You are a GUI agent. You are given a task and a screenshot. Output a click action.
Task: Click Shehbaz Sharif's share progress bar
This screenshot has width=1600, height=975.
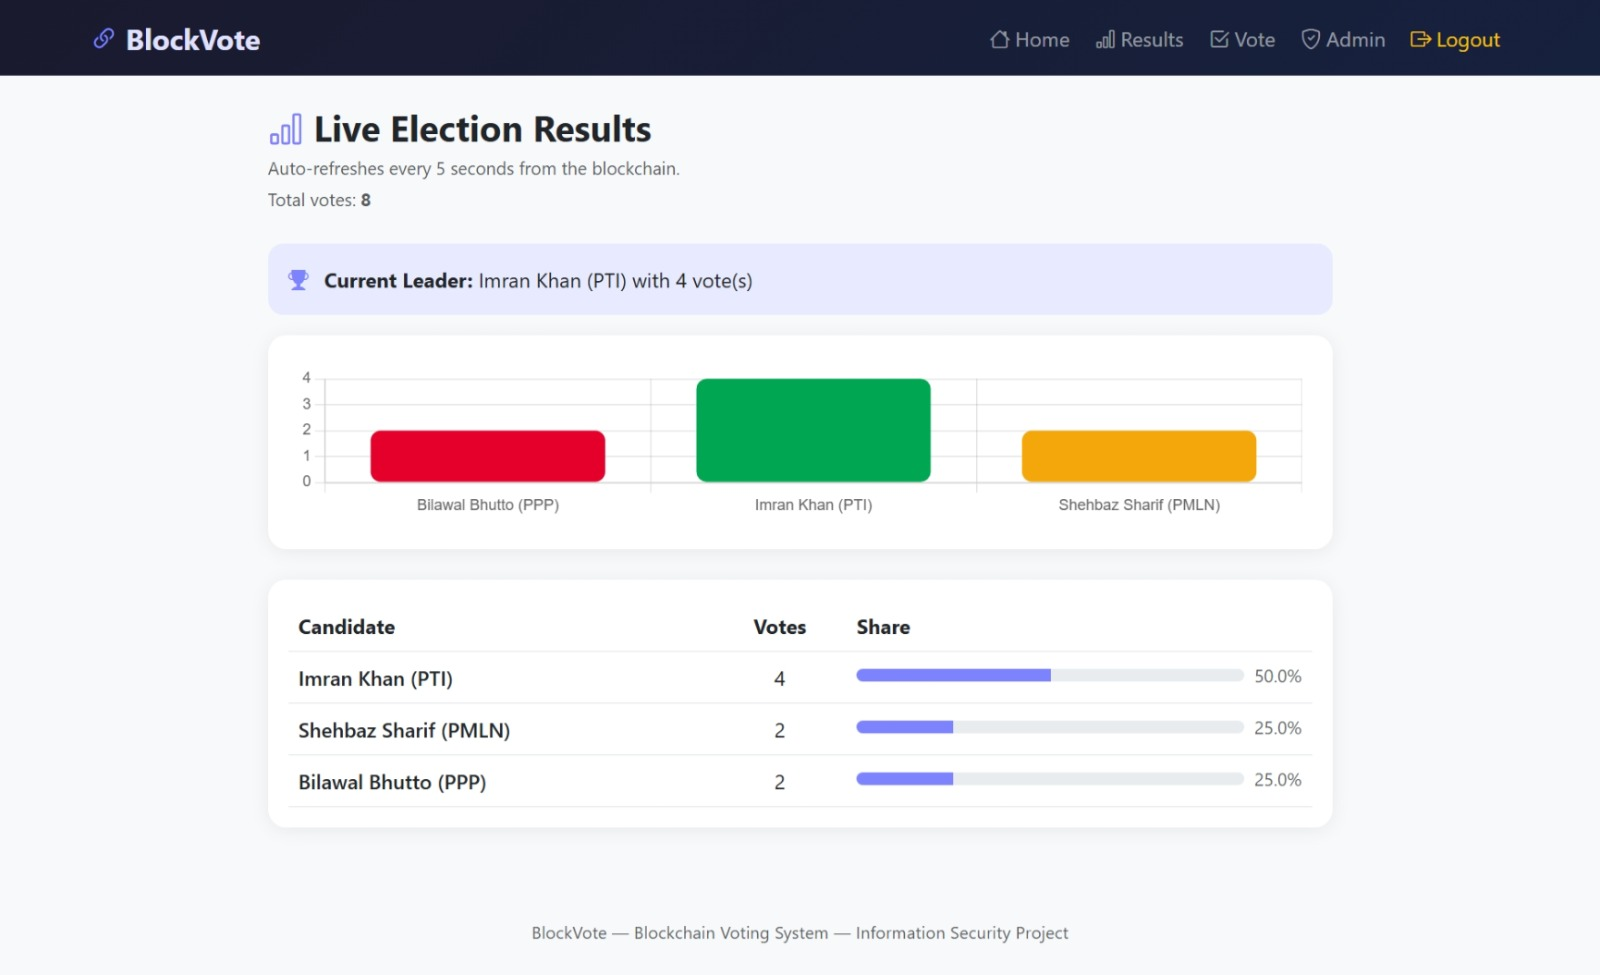tap(1049, 728)
